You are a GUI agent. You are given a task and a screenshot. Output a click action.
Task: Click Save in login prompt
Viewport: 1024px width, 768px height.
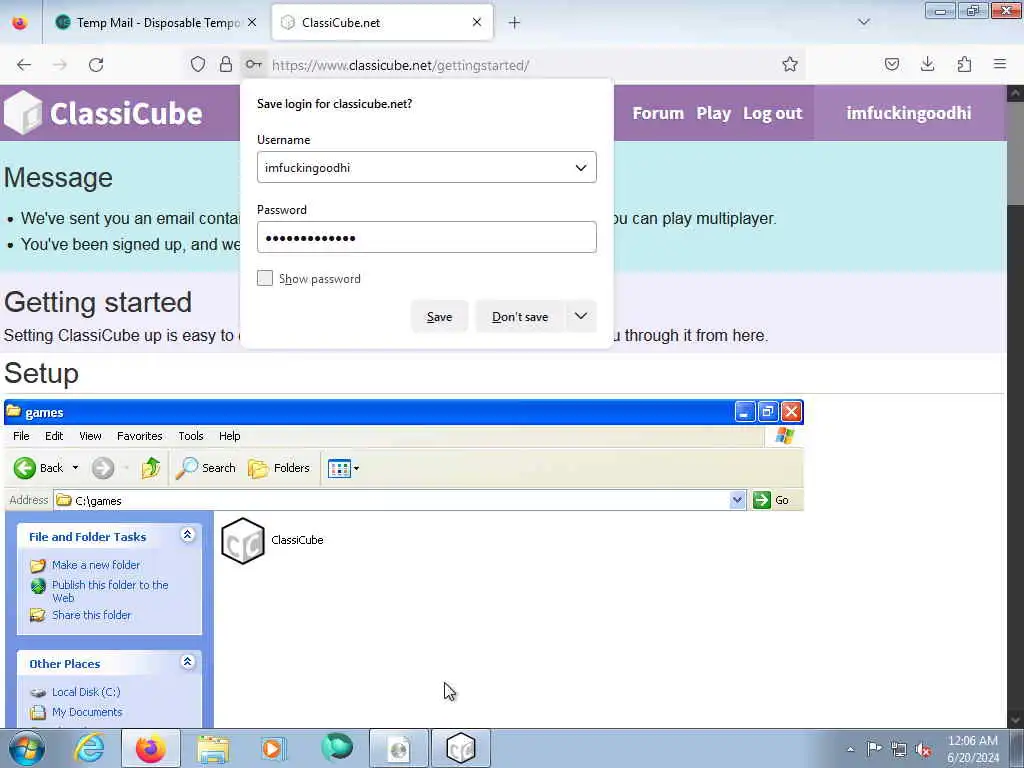point(440,317)
